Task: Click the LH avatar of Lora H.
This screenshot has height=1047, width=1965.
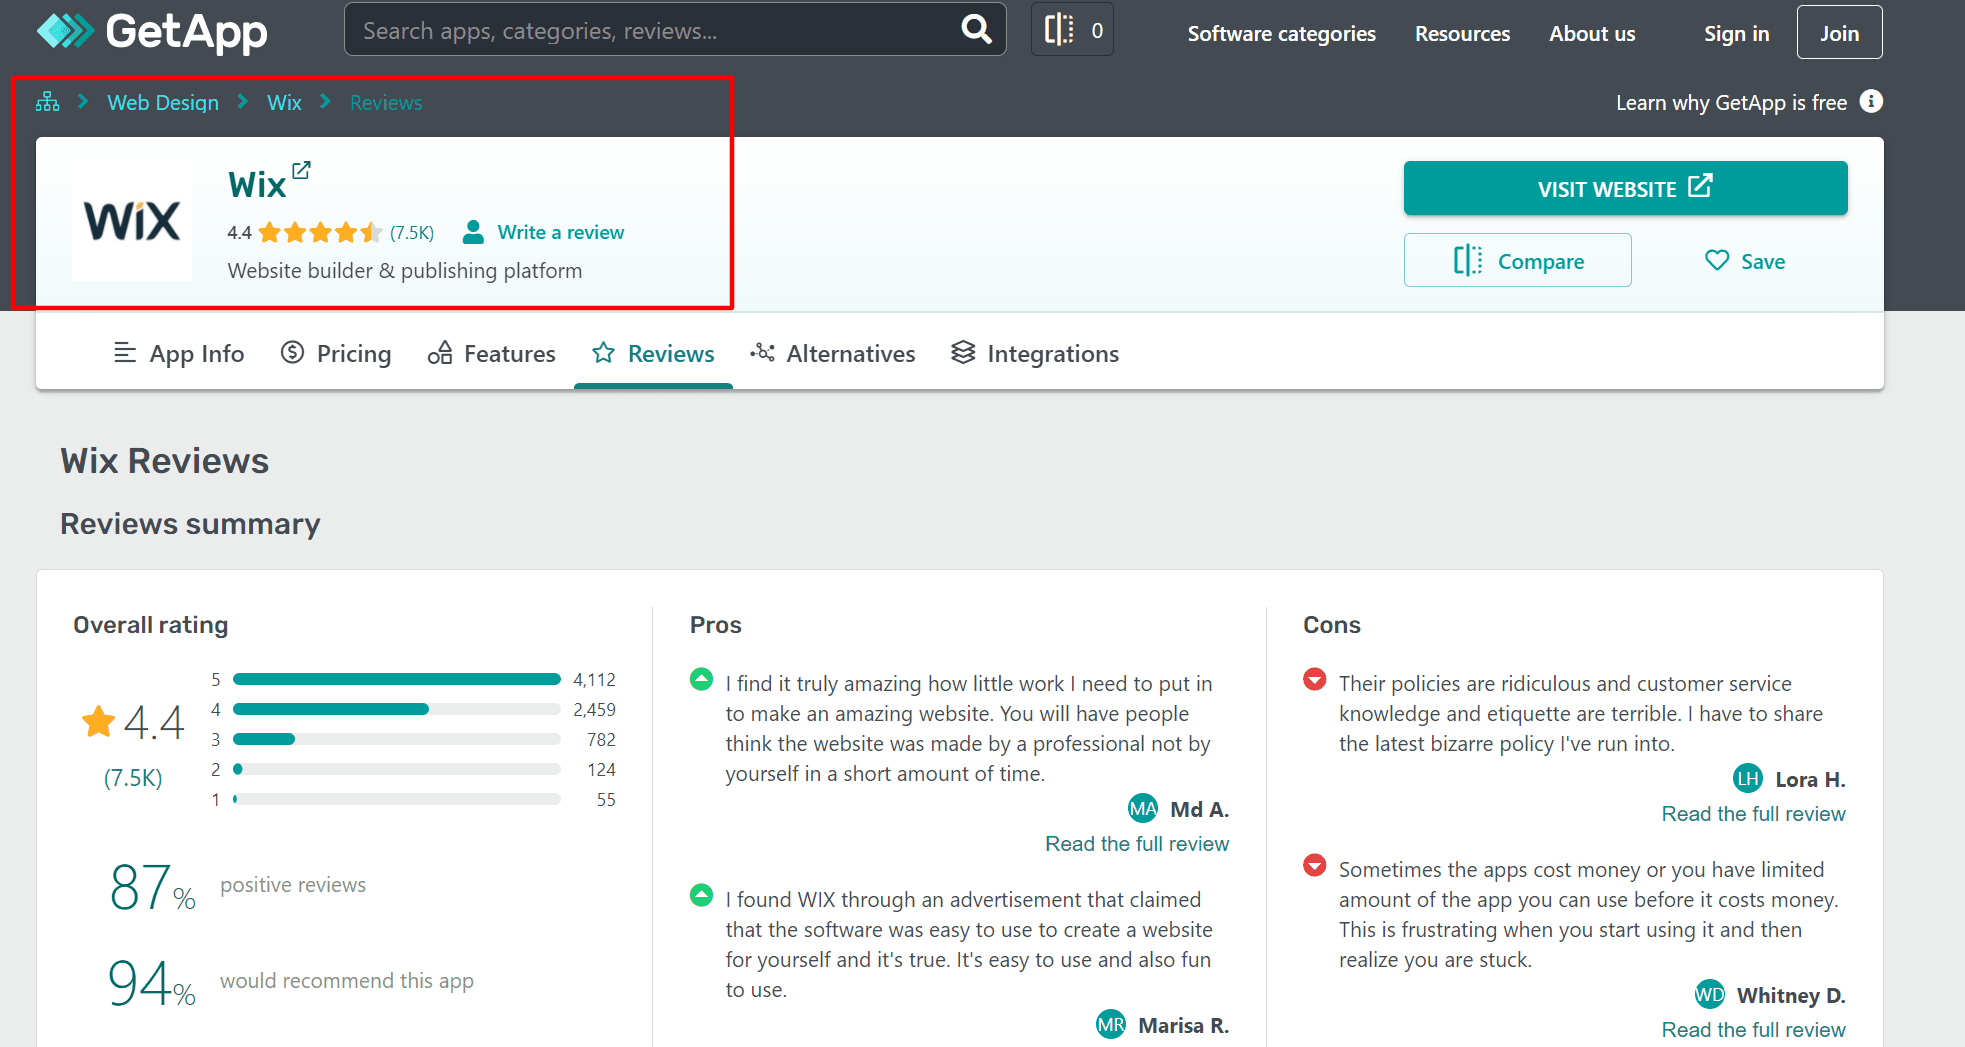Action: pyautogui.click(x=1748, y=778)
